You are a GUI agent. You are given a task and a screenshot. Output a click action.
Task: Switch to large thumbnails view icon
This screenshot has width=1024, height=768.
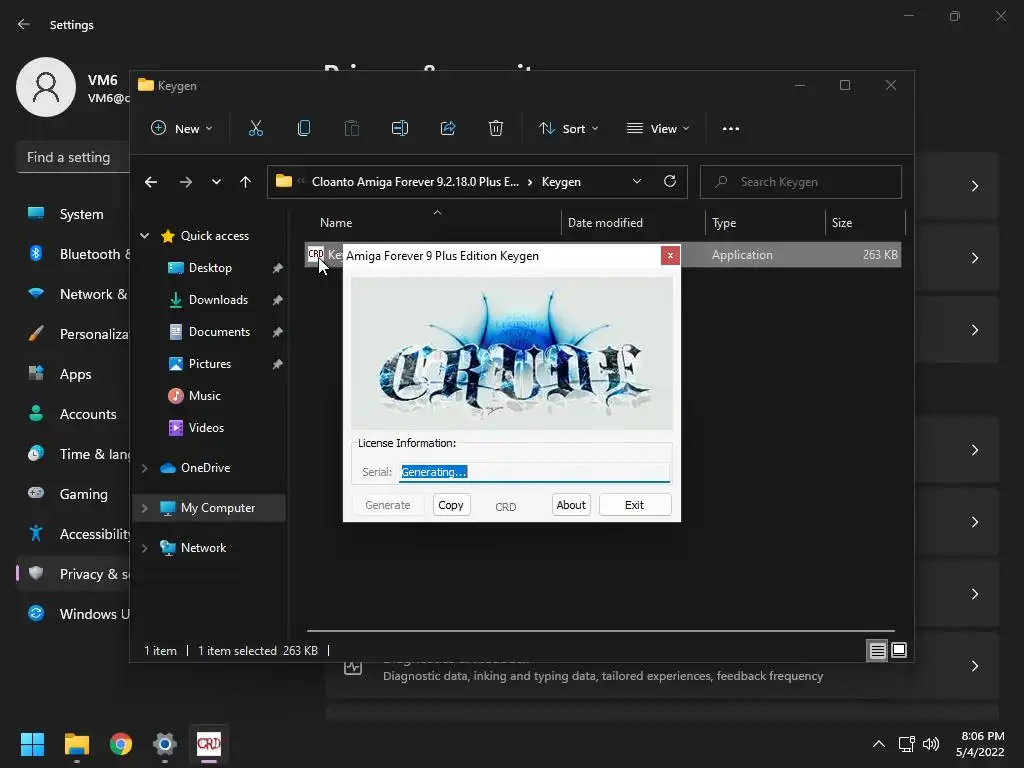click(x=899, y=650)
